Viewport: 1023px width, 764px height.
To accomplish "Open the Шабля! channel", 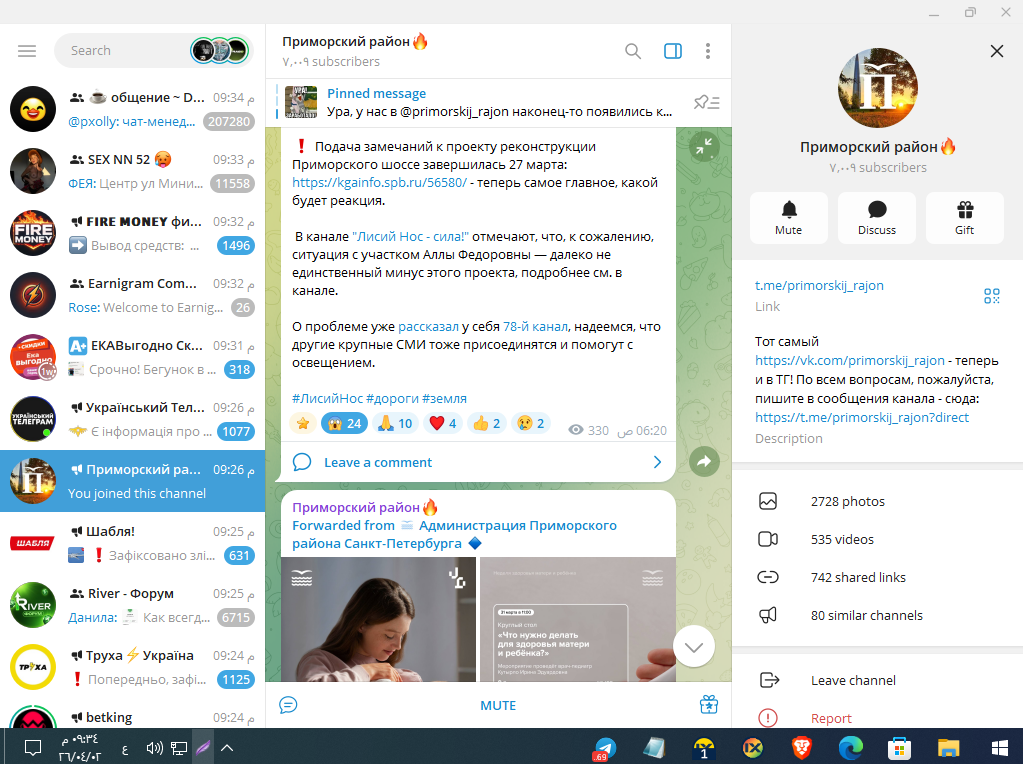I will 132,543.
